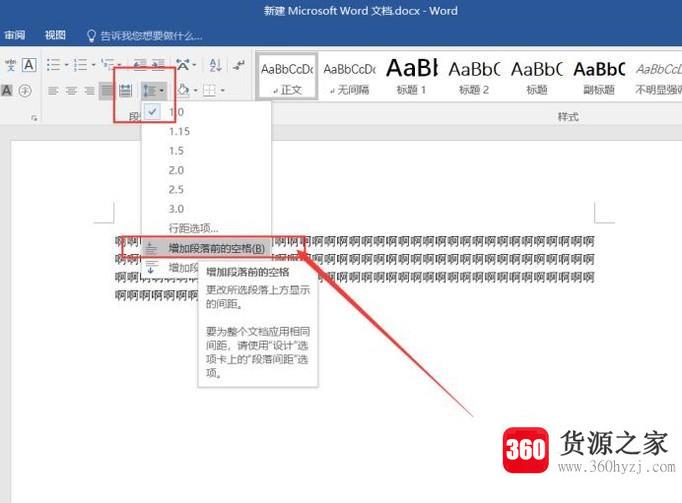The height and width of the screenshot is (503, 682).
Task: Choose 3.0 line spacing
Action: tap(206, 208)
